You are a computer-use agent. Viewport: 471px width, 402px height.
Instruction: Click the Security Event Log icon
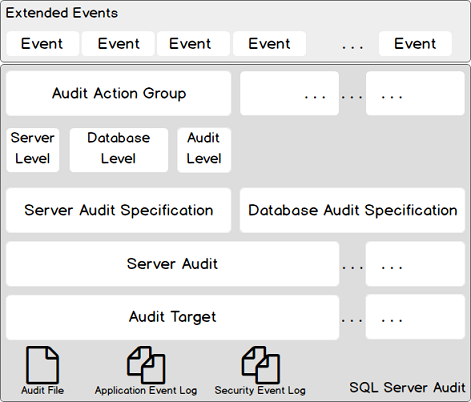pos(260,365)
